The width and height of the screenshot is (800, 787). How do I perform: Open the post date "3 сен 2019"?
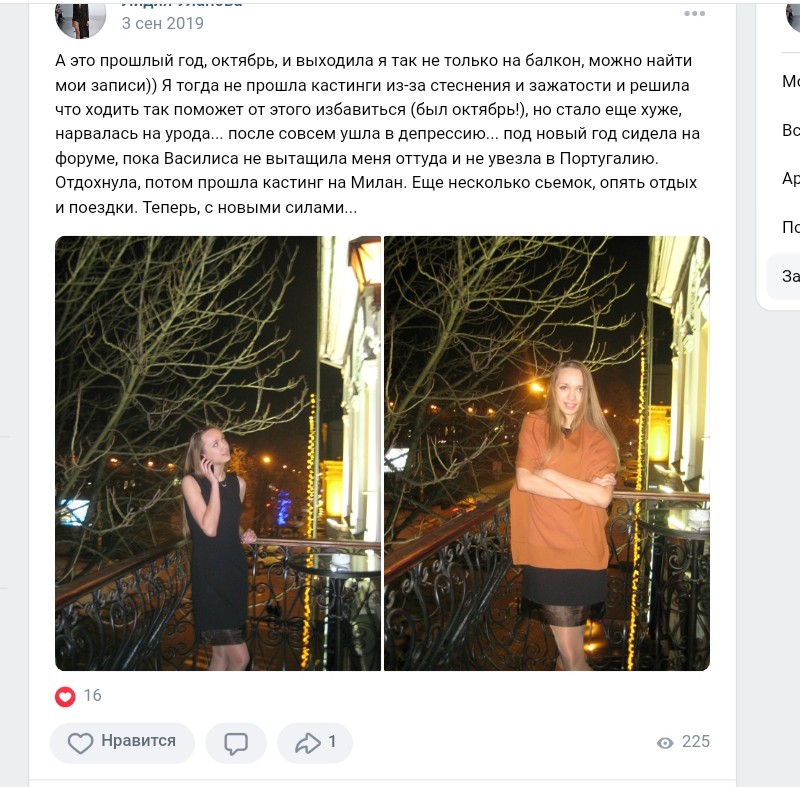coord(162,23)
